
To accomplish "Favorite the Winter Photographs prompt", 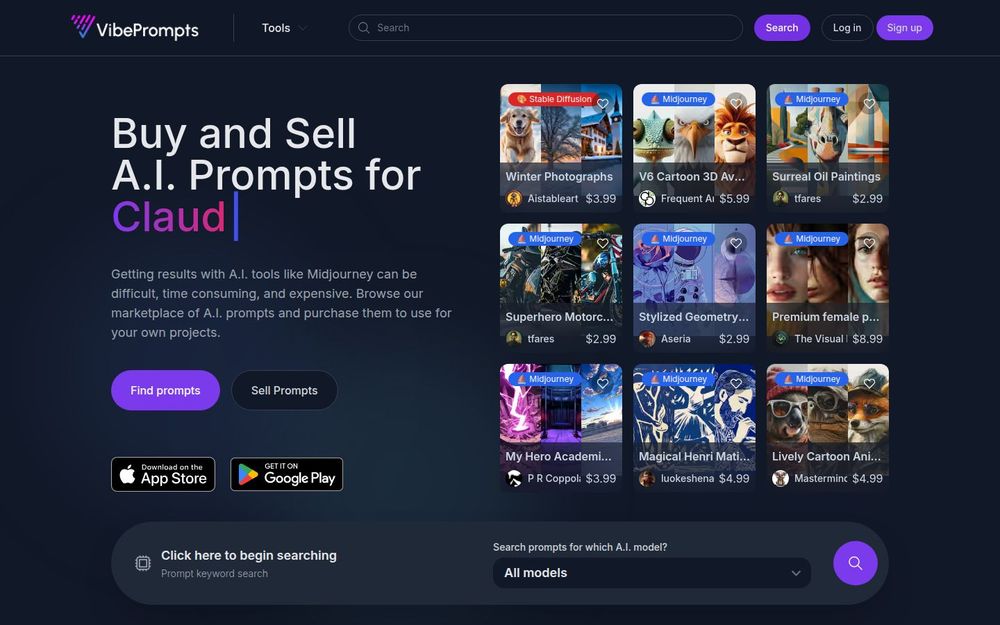I will 603,103.
